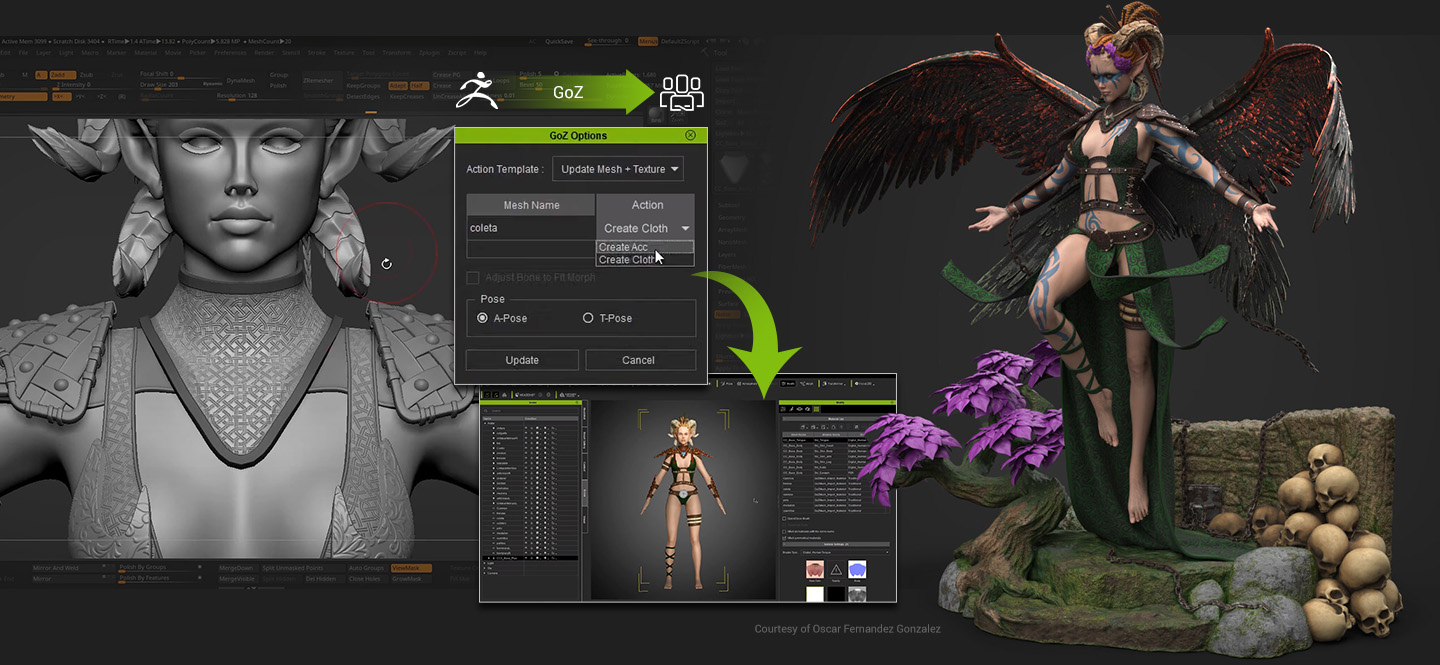Screen dimensions: 1440x665
Task: Open the Action Template dropdown
Action: pos(617,169)
